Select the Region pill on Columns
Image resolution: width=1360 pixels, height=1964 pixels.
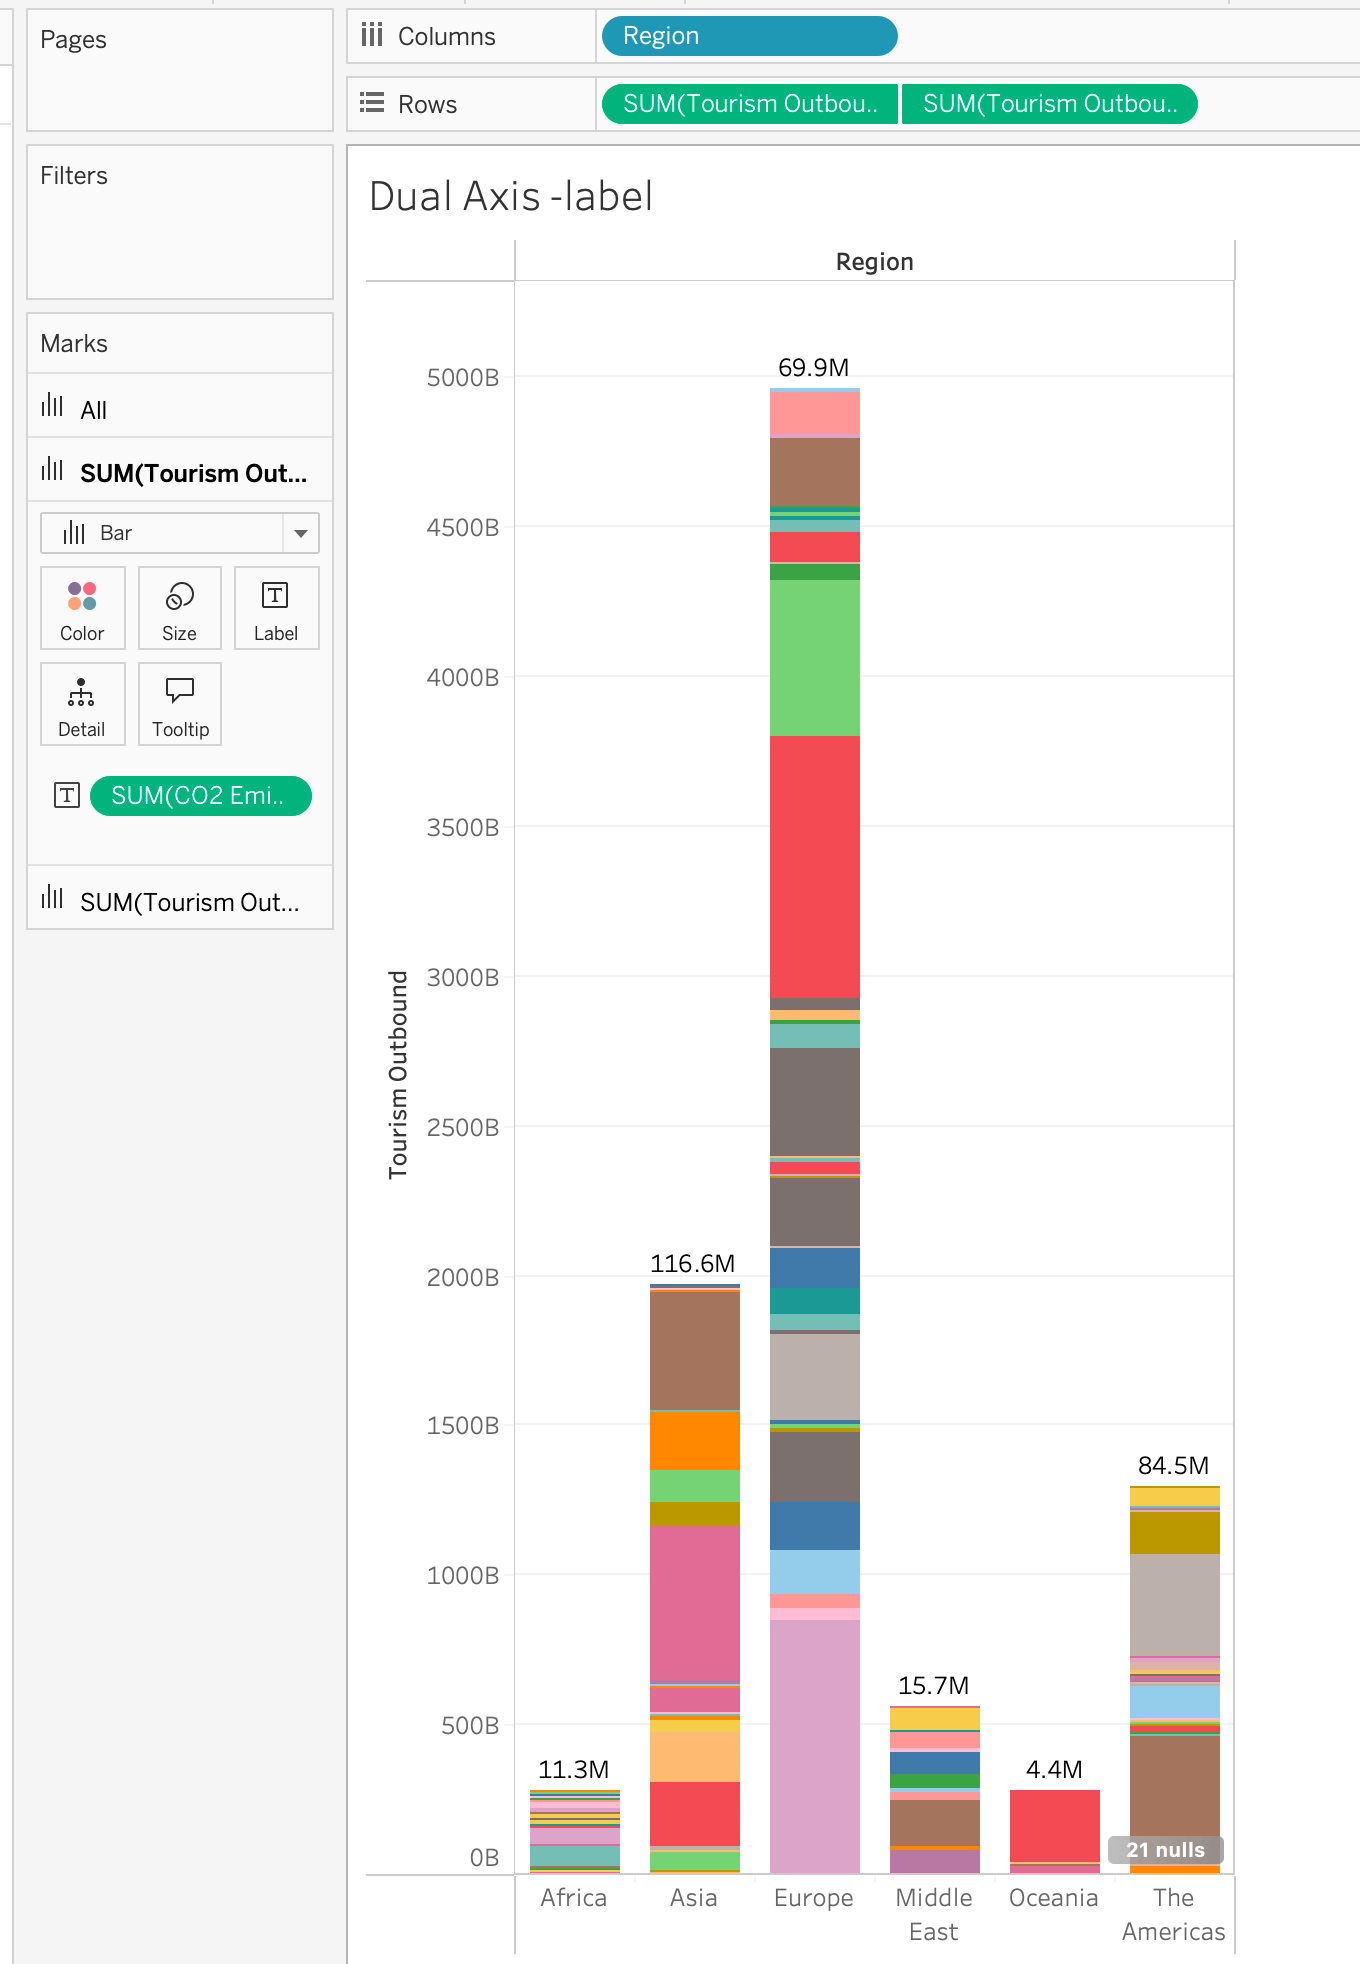click(x=749, y=36)
